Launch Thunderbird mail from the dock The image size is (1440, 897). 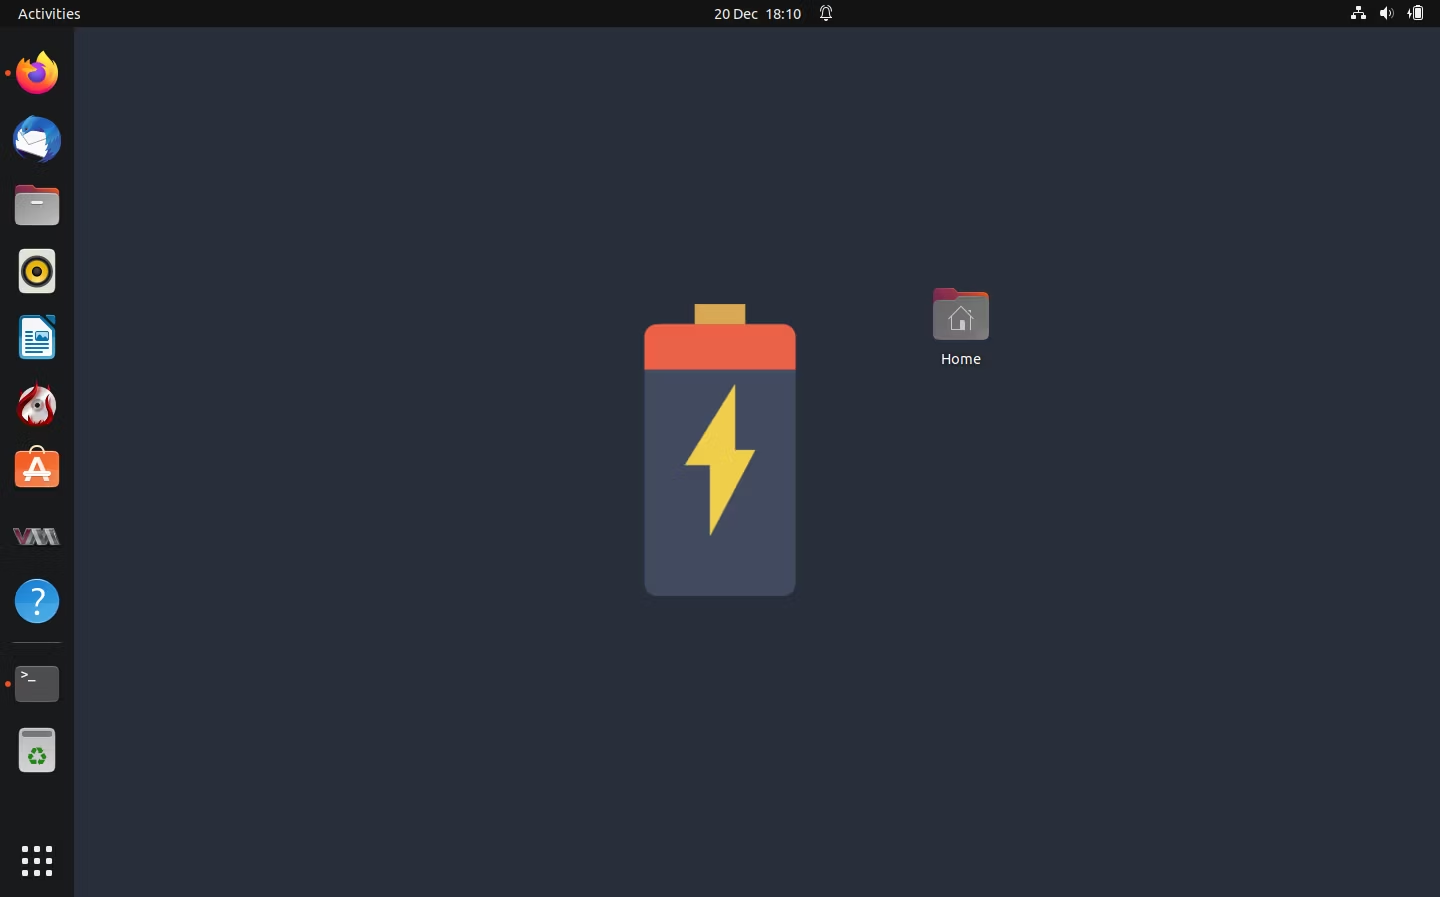pos(37,139)
